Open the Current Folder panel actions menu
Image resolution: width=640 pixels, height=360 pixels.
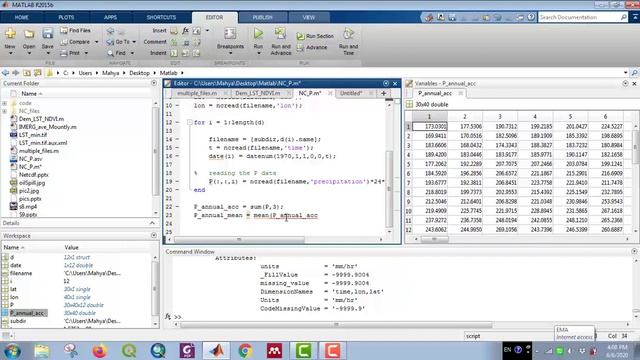(x=154, y=83)
